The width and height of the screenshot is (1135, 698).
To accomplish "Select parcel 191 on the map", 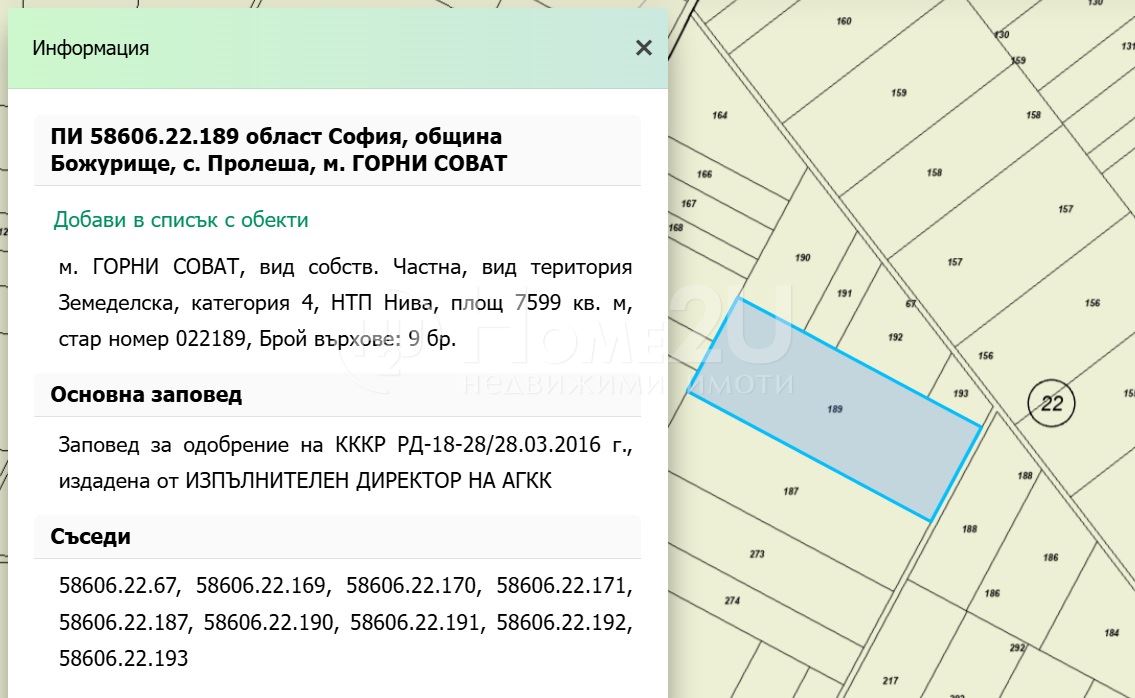I will point(845,293).
